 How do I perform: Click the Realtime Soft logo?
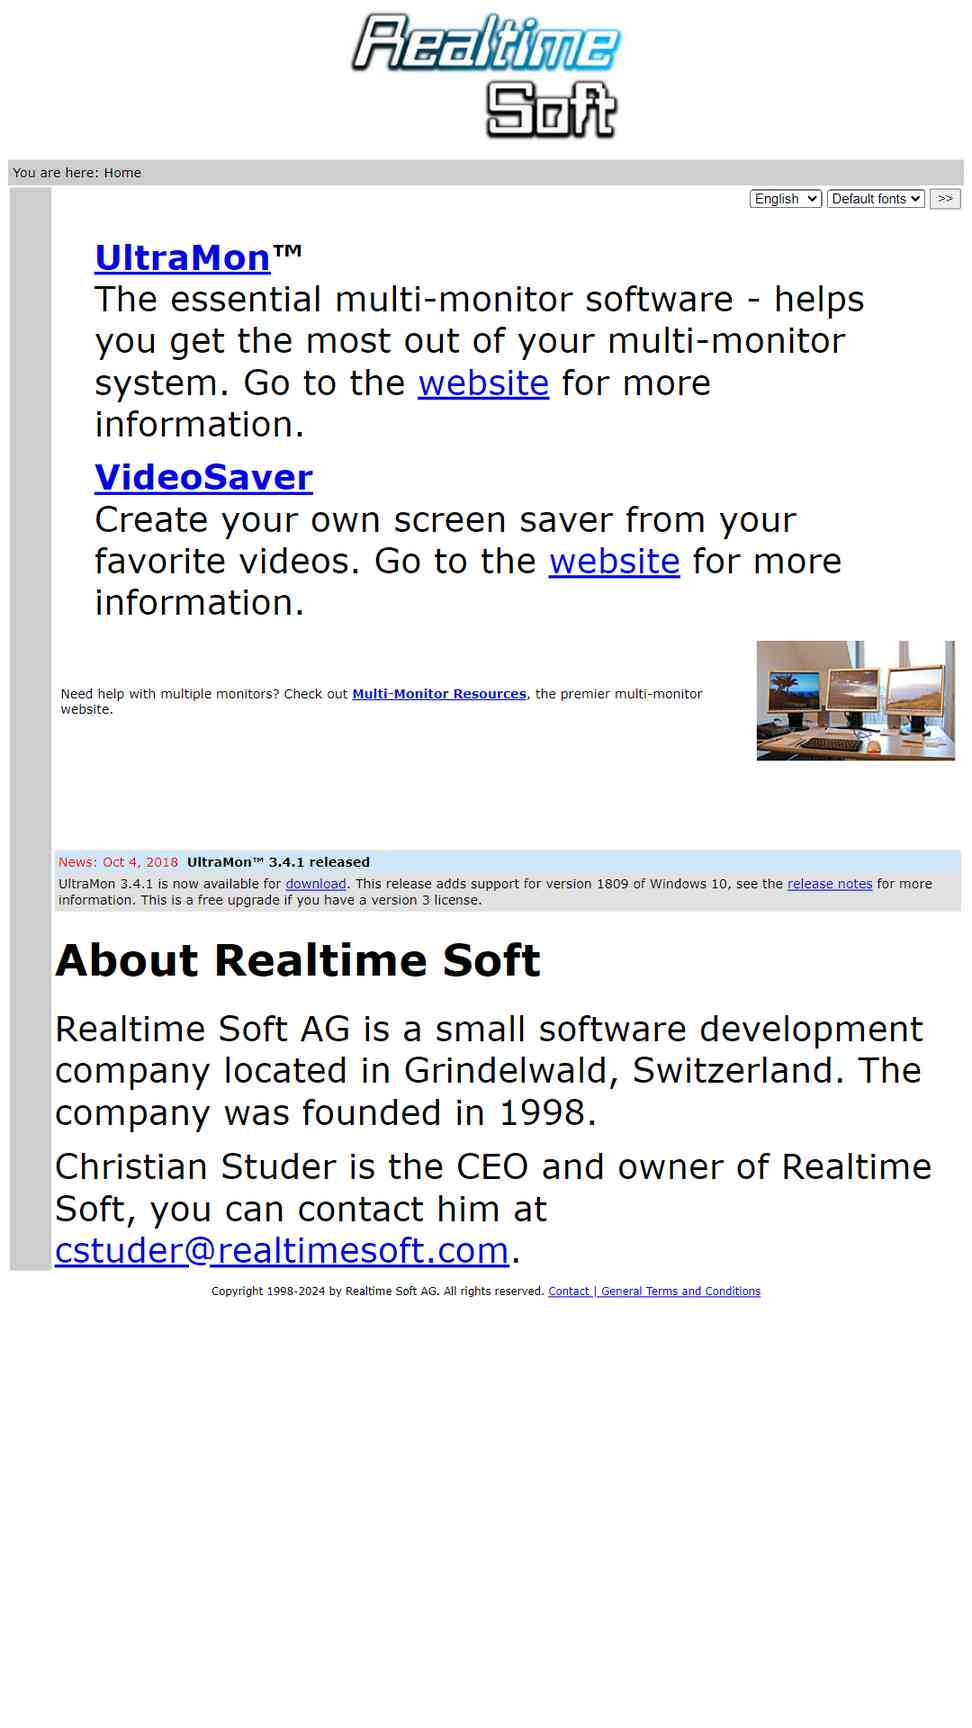click(x=486, y=75)
